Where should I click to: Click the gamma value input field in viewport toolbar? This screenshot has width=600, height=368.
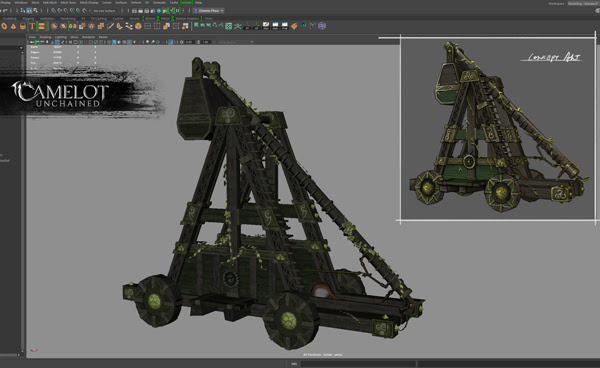coord(205,42)
